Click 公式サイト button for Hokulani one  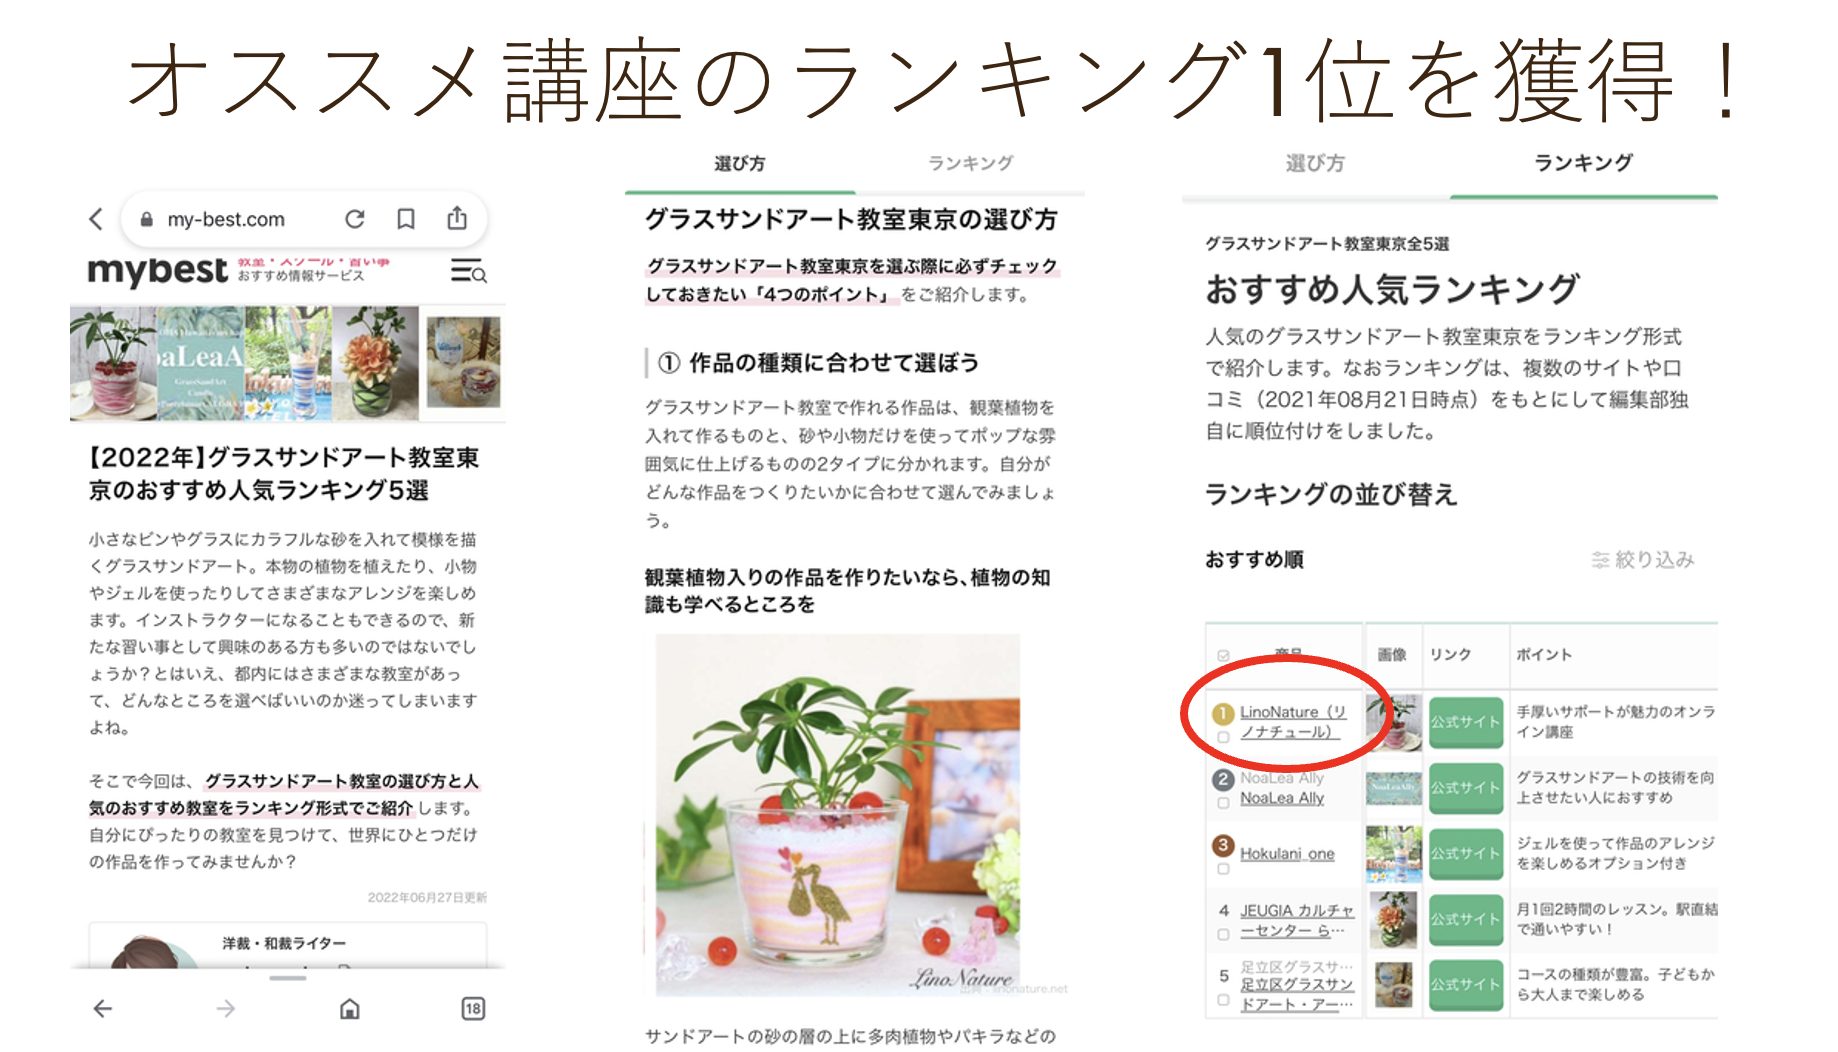pos(1465,854)
